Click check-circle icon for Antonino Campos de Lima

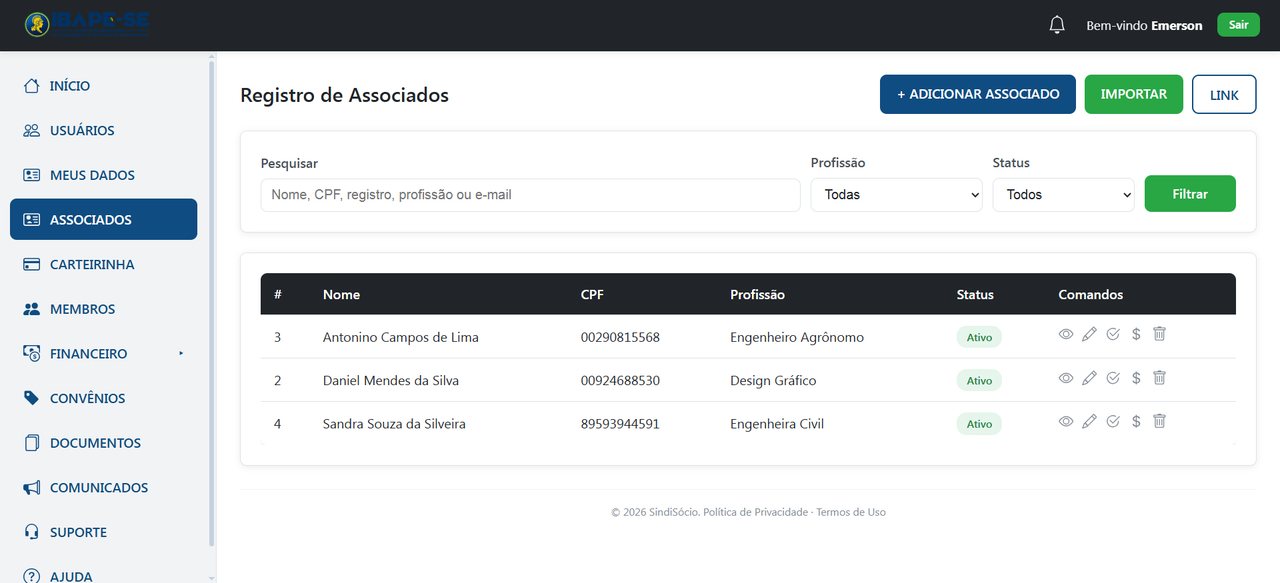1113,334
